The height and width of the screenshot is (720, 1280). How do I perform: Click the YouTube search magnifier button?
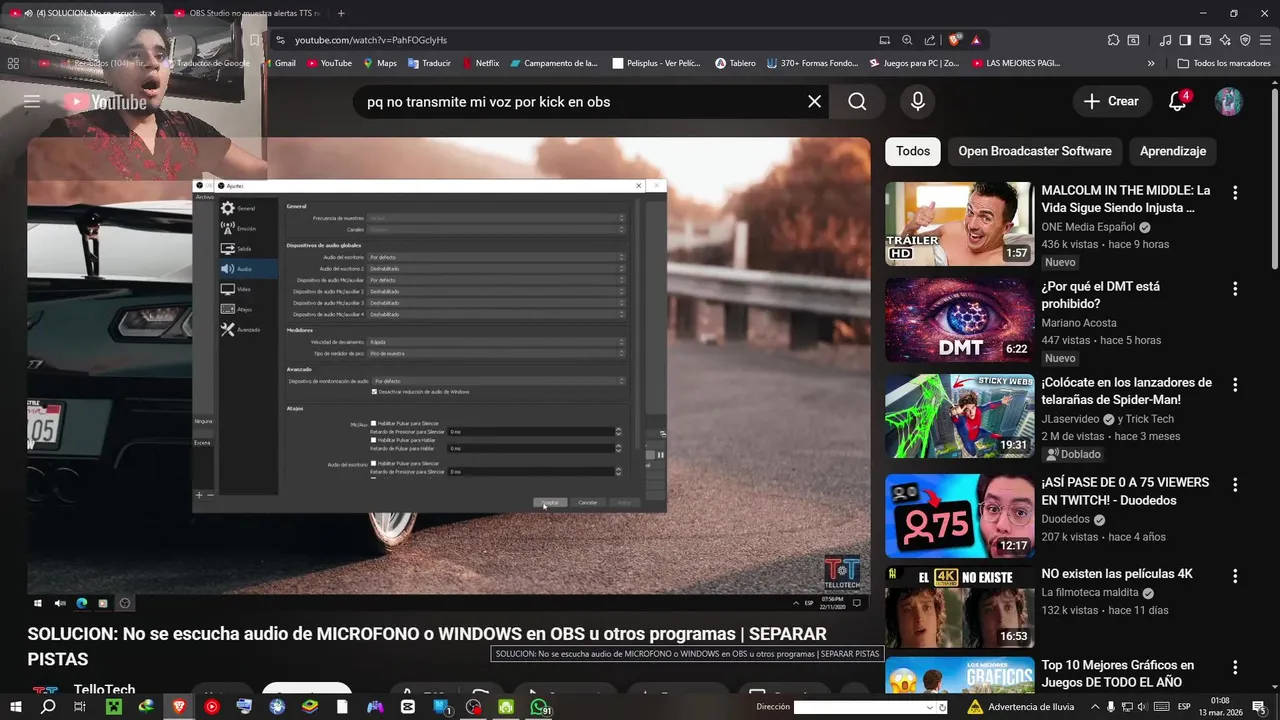[857, 101]
